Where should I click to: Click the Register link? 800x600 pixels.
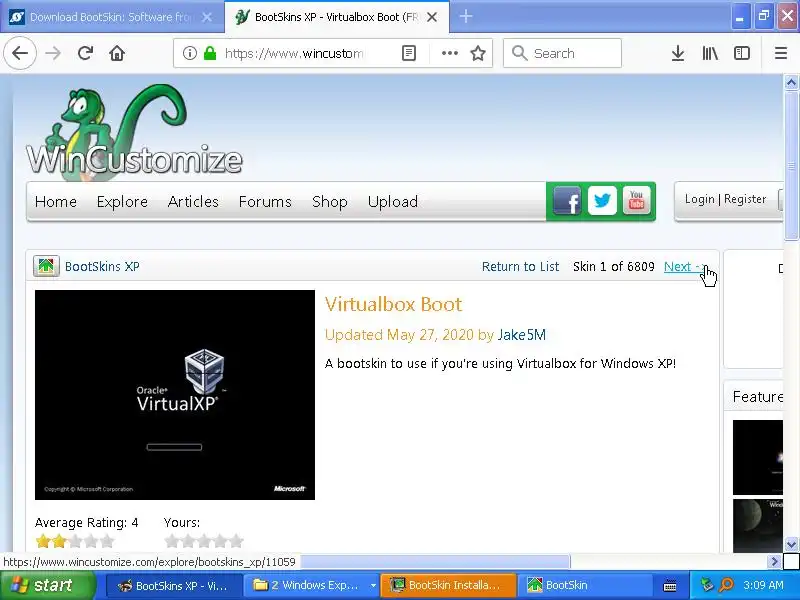[x=745, y=199]
